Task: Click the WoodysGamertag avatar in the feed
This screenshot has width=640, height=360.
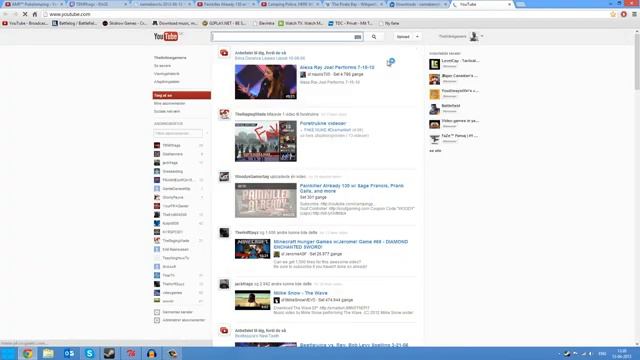Action: pyautogui.click(x=224, y=177)
